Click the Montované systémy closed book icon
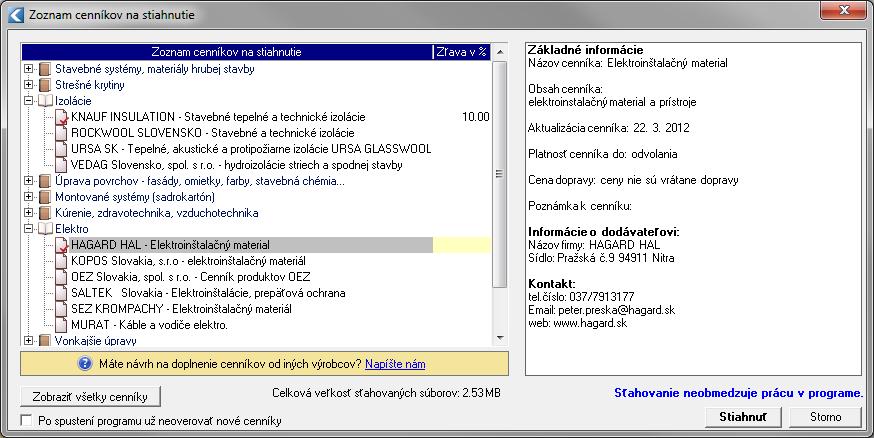The image size is (874, 438). 45,197
